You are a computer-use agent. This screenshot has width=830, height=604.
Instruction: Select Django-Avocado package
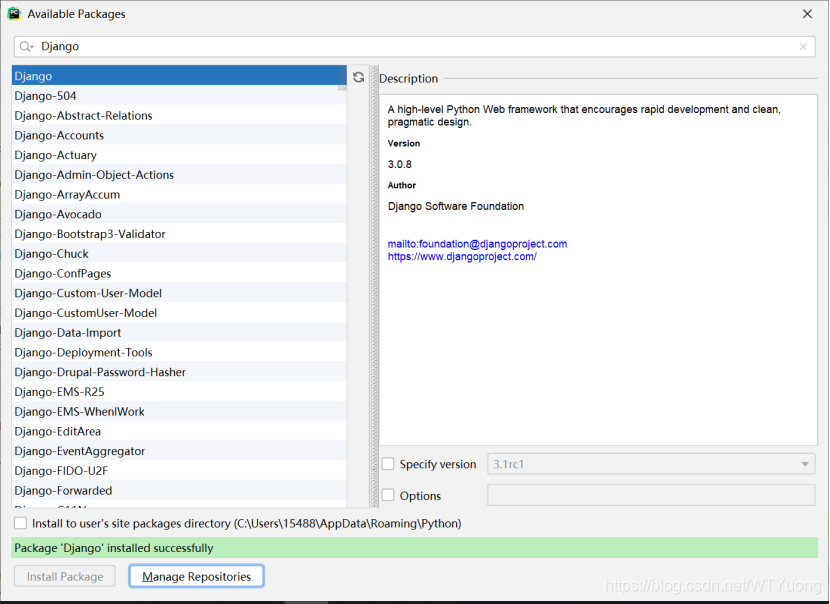[179, 214]
